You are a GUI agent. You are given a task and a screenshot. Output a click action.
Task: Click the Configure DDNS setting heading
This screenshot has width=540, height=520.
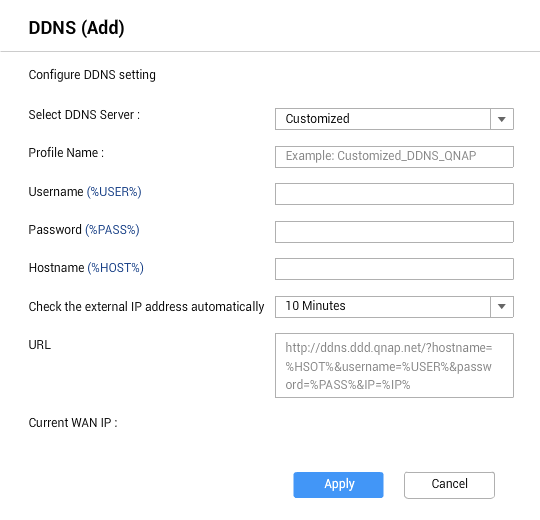pos(92,75)
